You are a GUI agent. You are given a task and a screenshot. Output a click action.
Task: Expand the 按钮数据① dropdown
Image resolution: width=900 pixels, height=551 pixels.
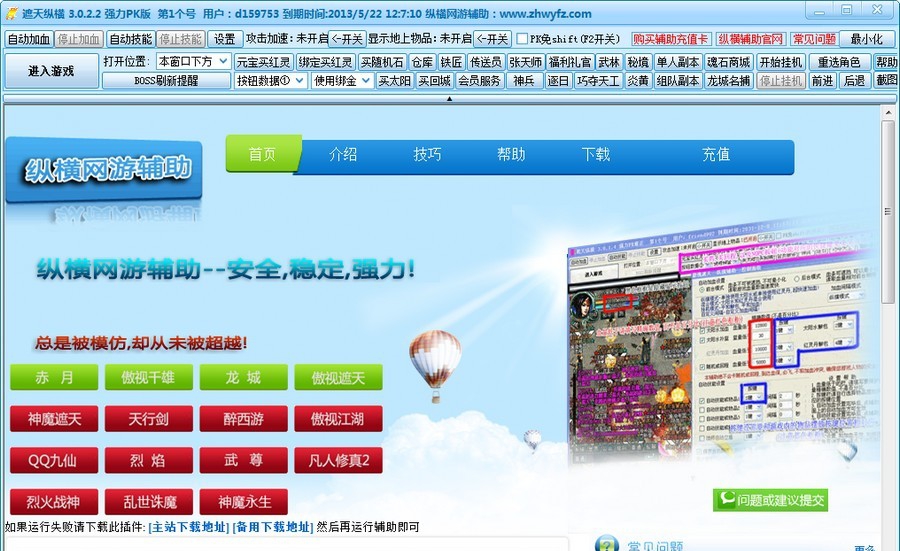270,80
